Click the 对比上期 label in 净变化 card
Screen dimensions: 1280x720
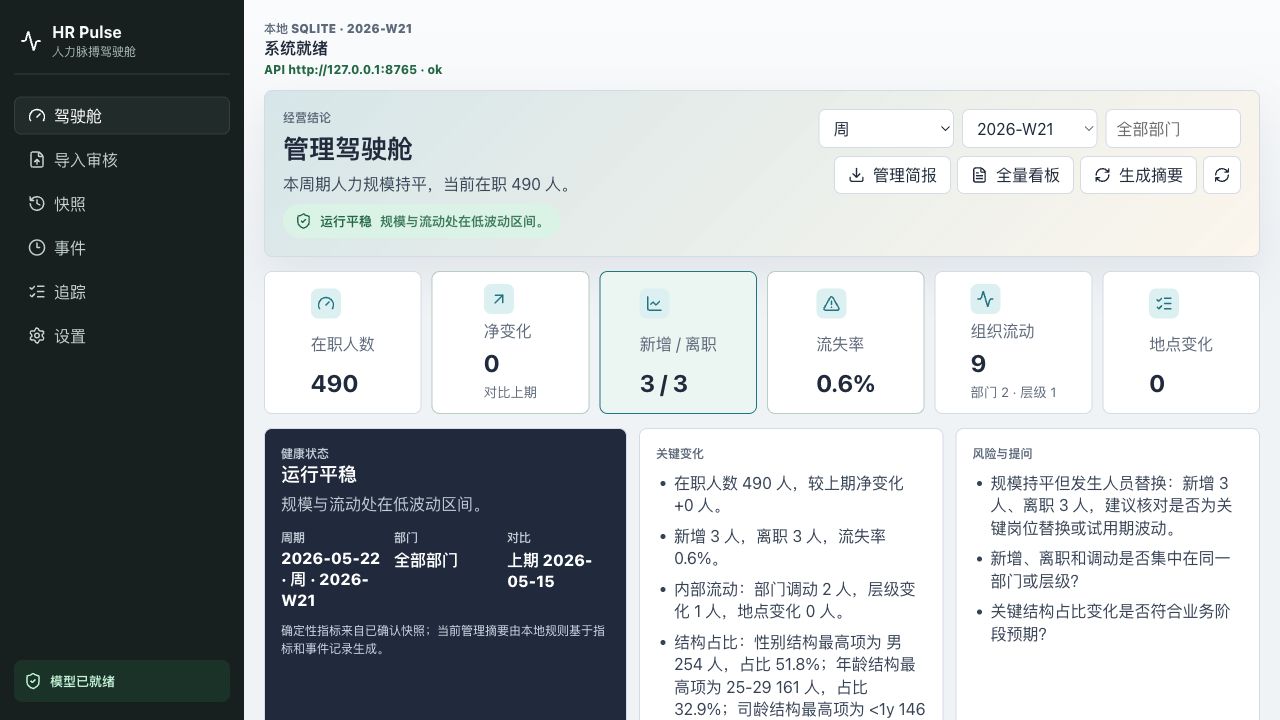coord(510,392)
